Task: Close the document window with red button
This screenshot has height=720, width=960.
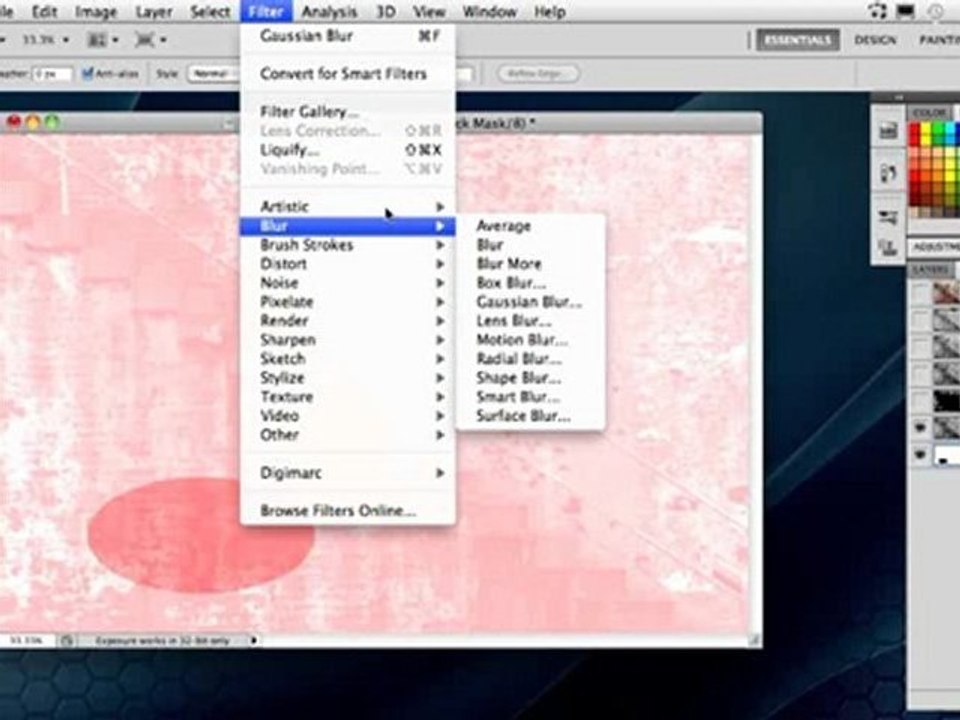Action: tap(13, 122)
